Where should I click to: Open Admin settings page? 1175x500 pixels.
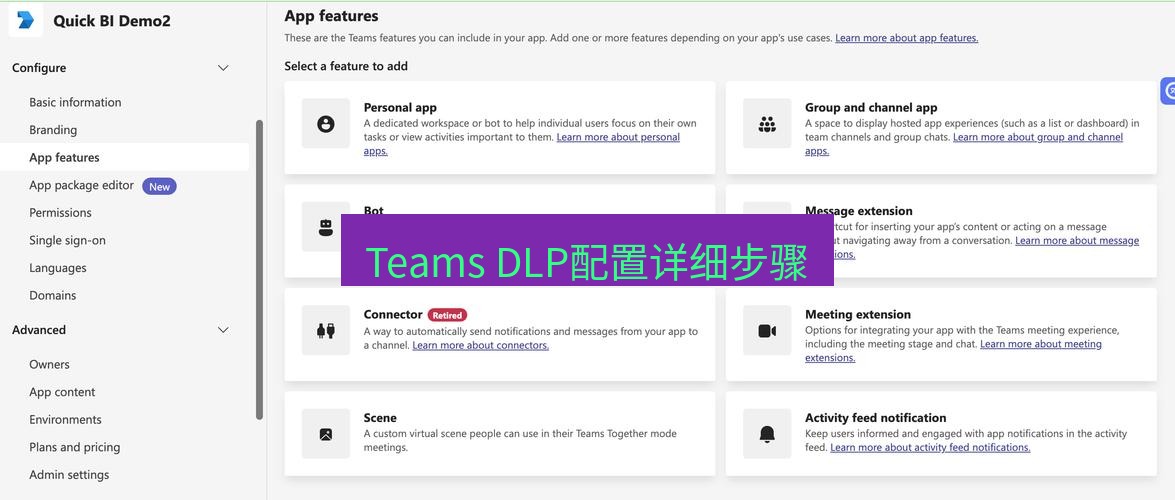point(69,475)
